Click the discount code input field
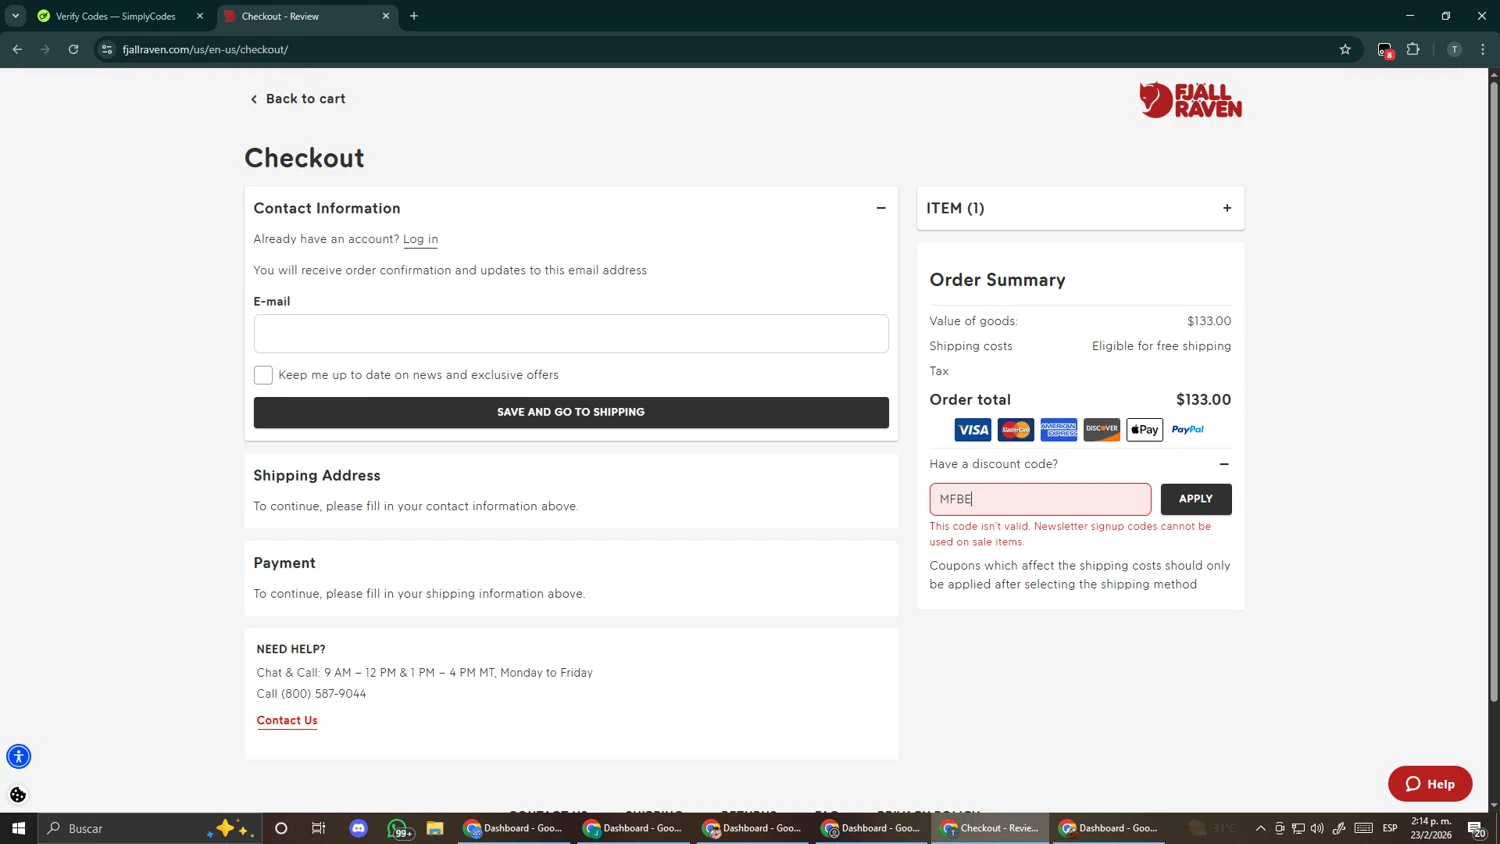 coord(1040,499)
